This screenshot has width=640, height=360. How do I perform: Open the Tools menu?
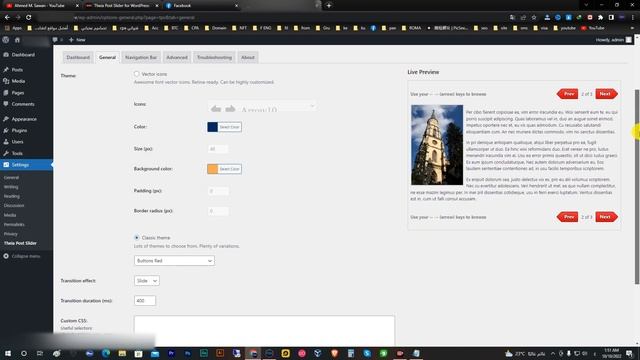coord(17,153)
